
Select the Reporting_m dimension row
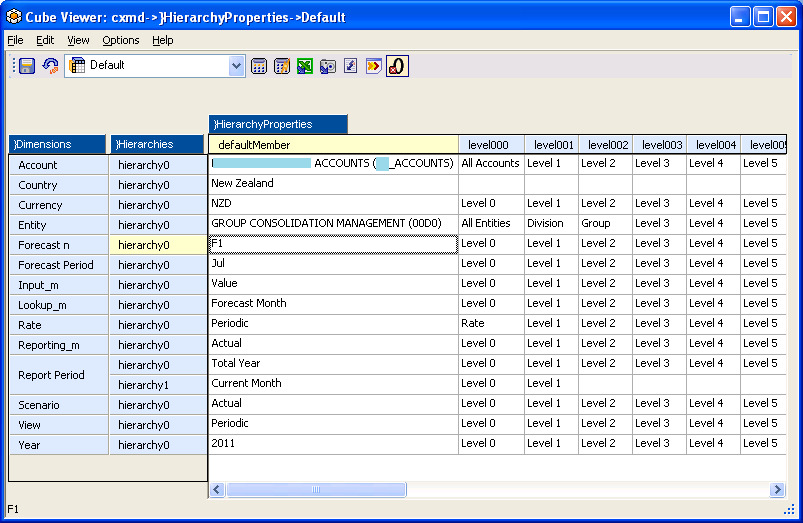(59, 345)
